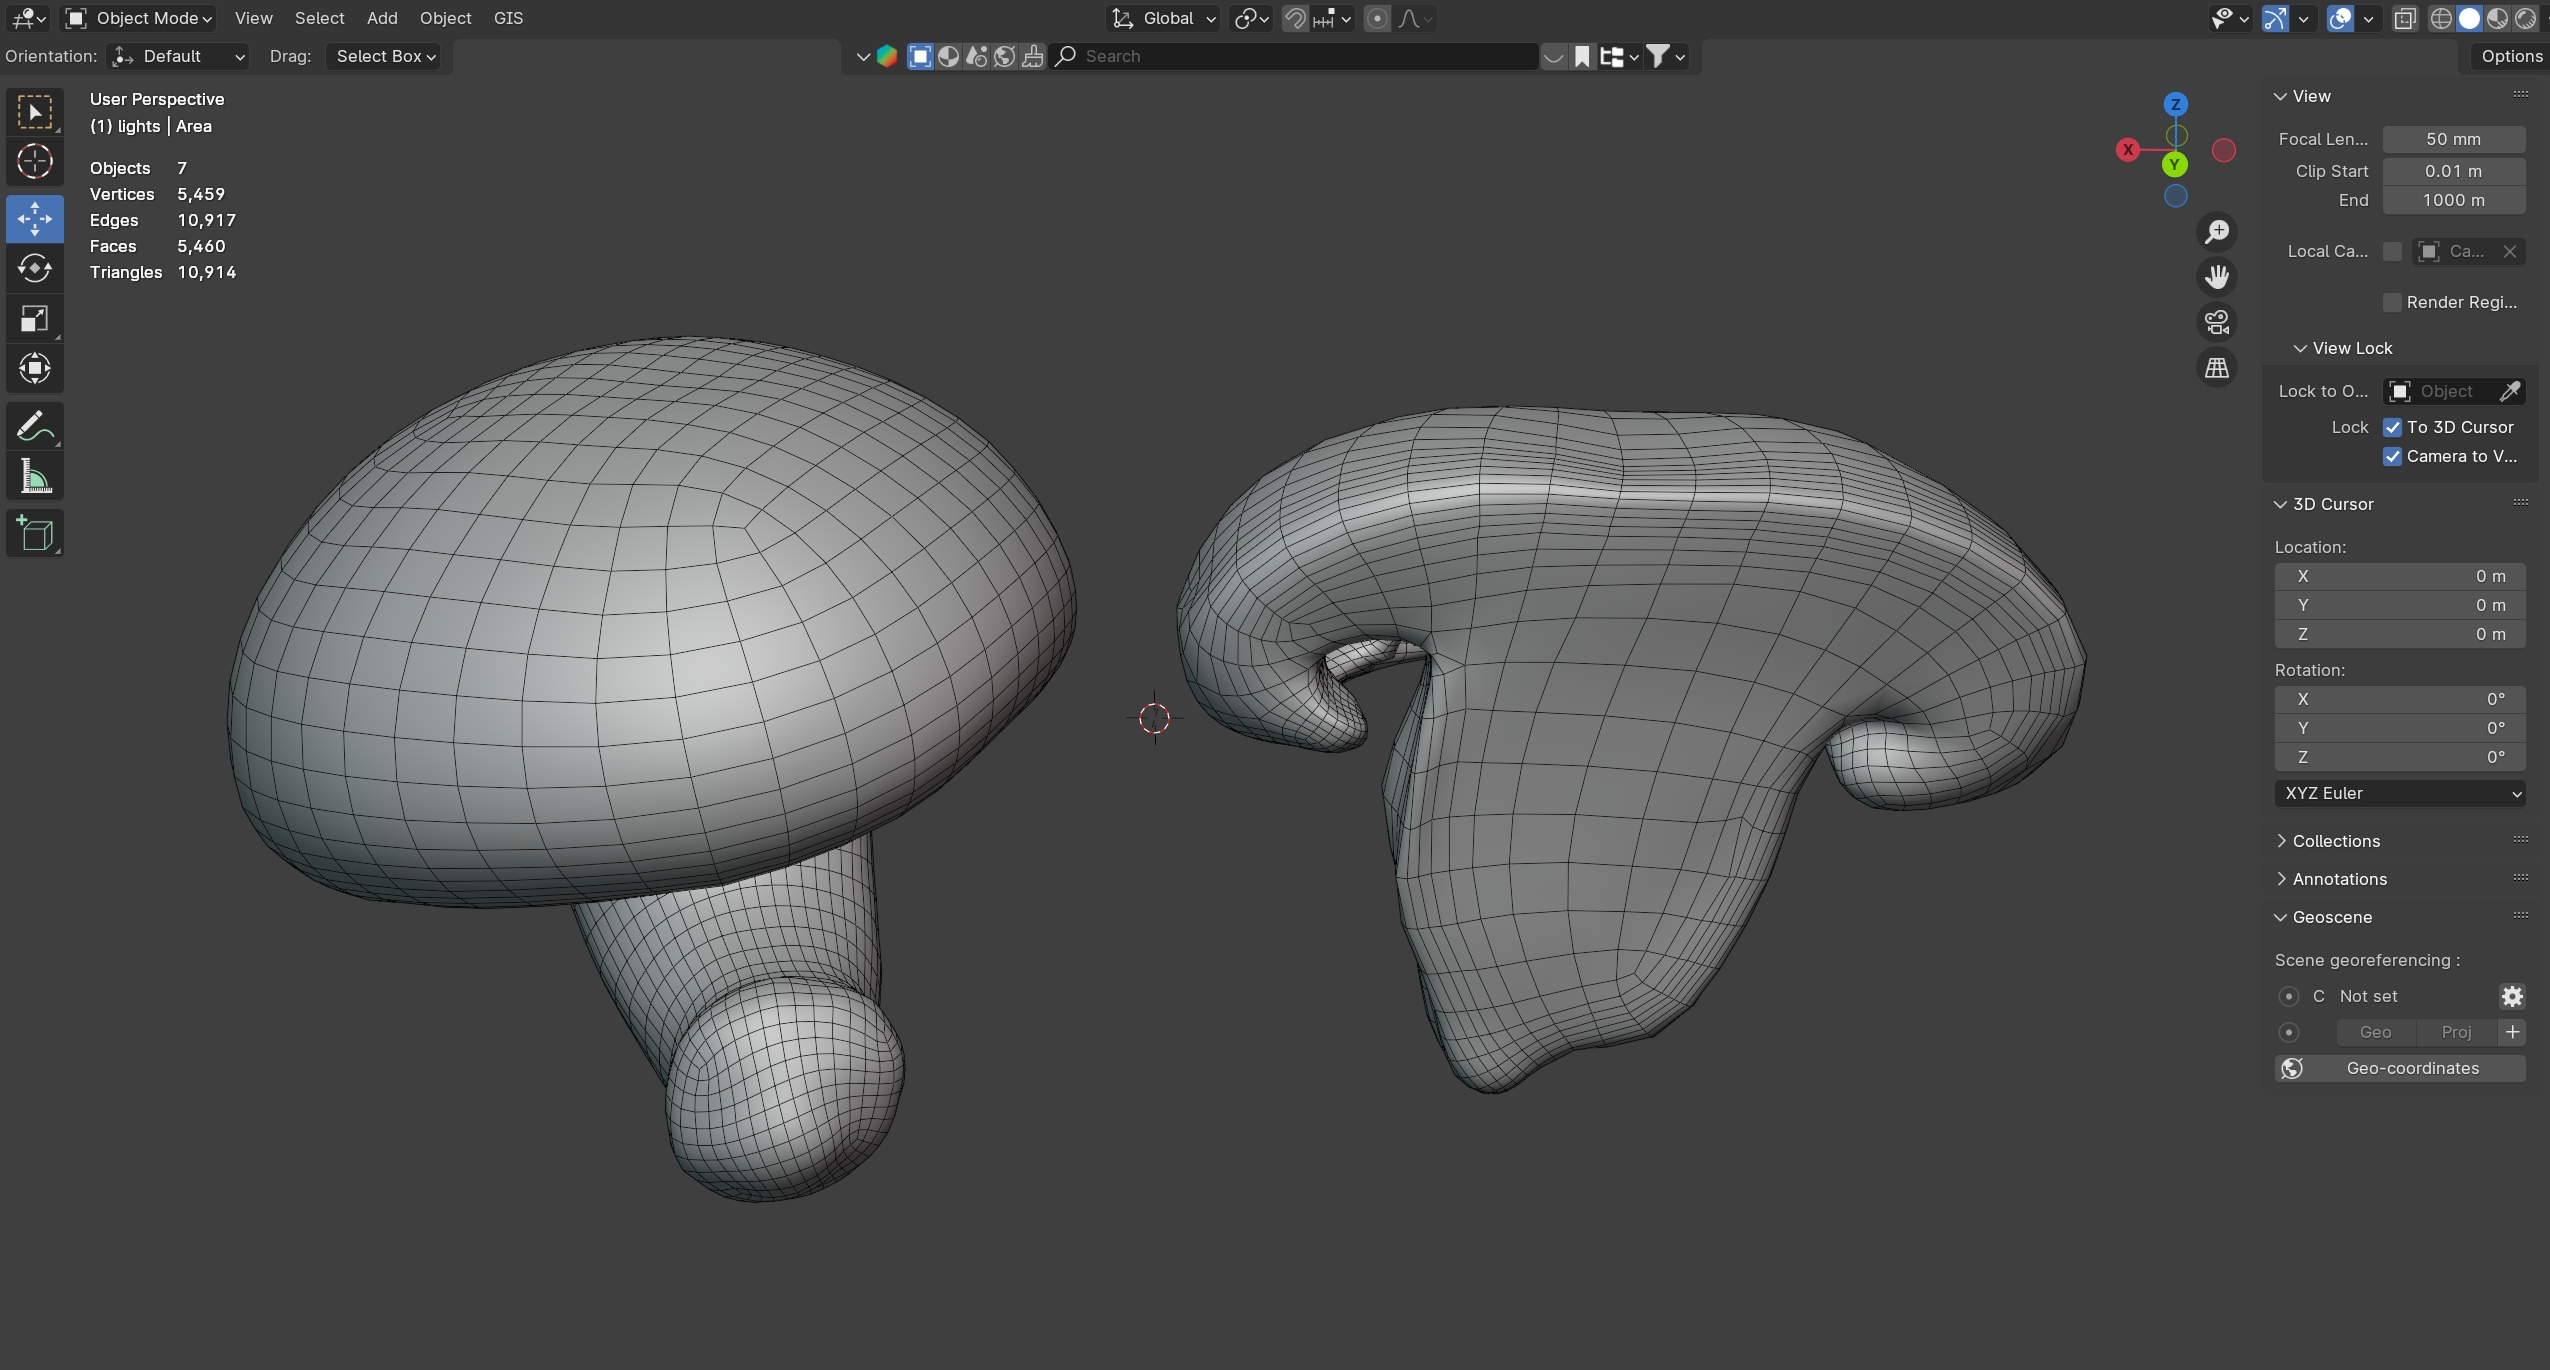Click the Focal Length 50 mm field
This screenshot has height=1370, width=2550.
click(2453, 139)
